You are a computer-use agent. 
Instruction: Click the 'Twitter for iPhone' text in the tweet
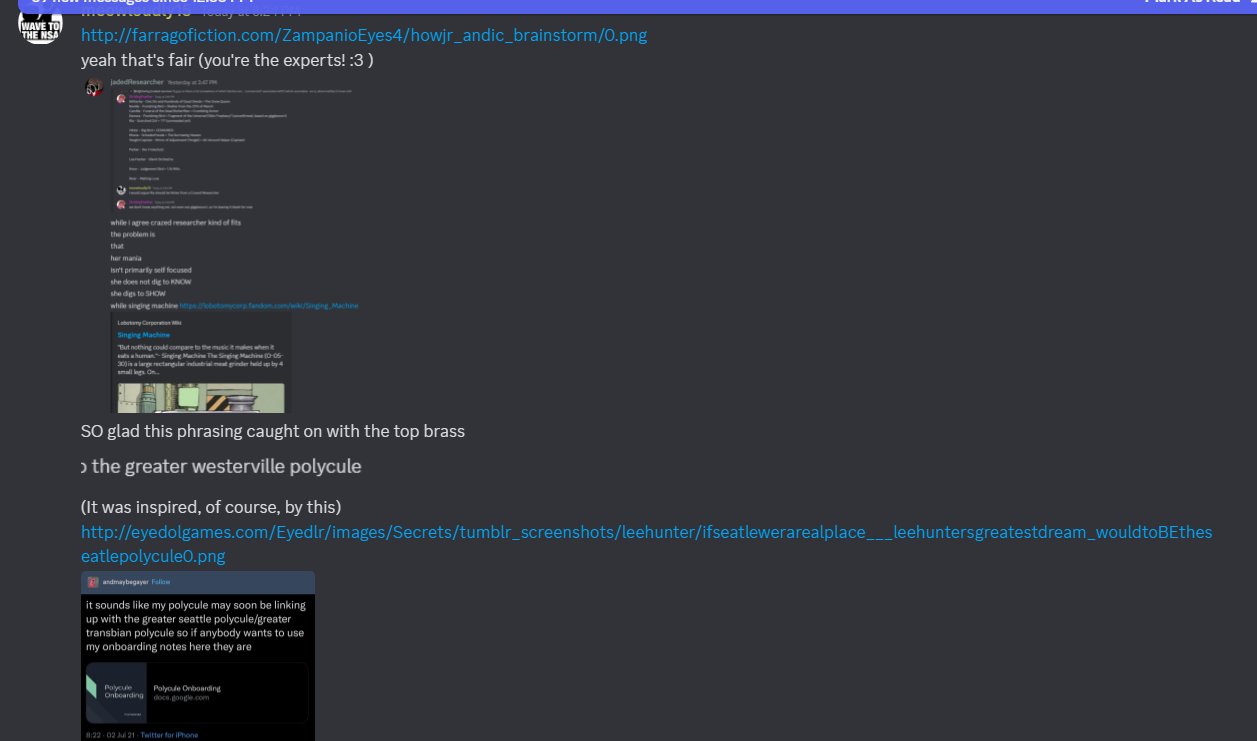[x=169, y=735]
